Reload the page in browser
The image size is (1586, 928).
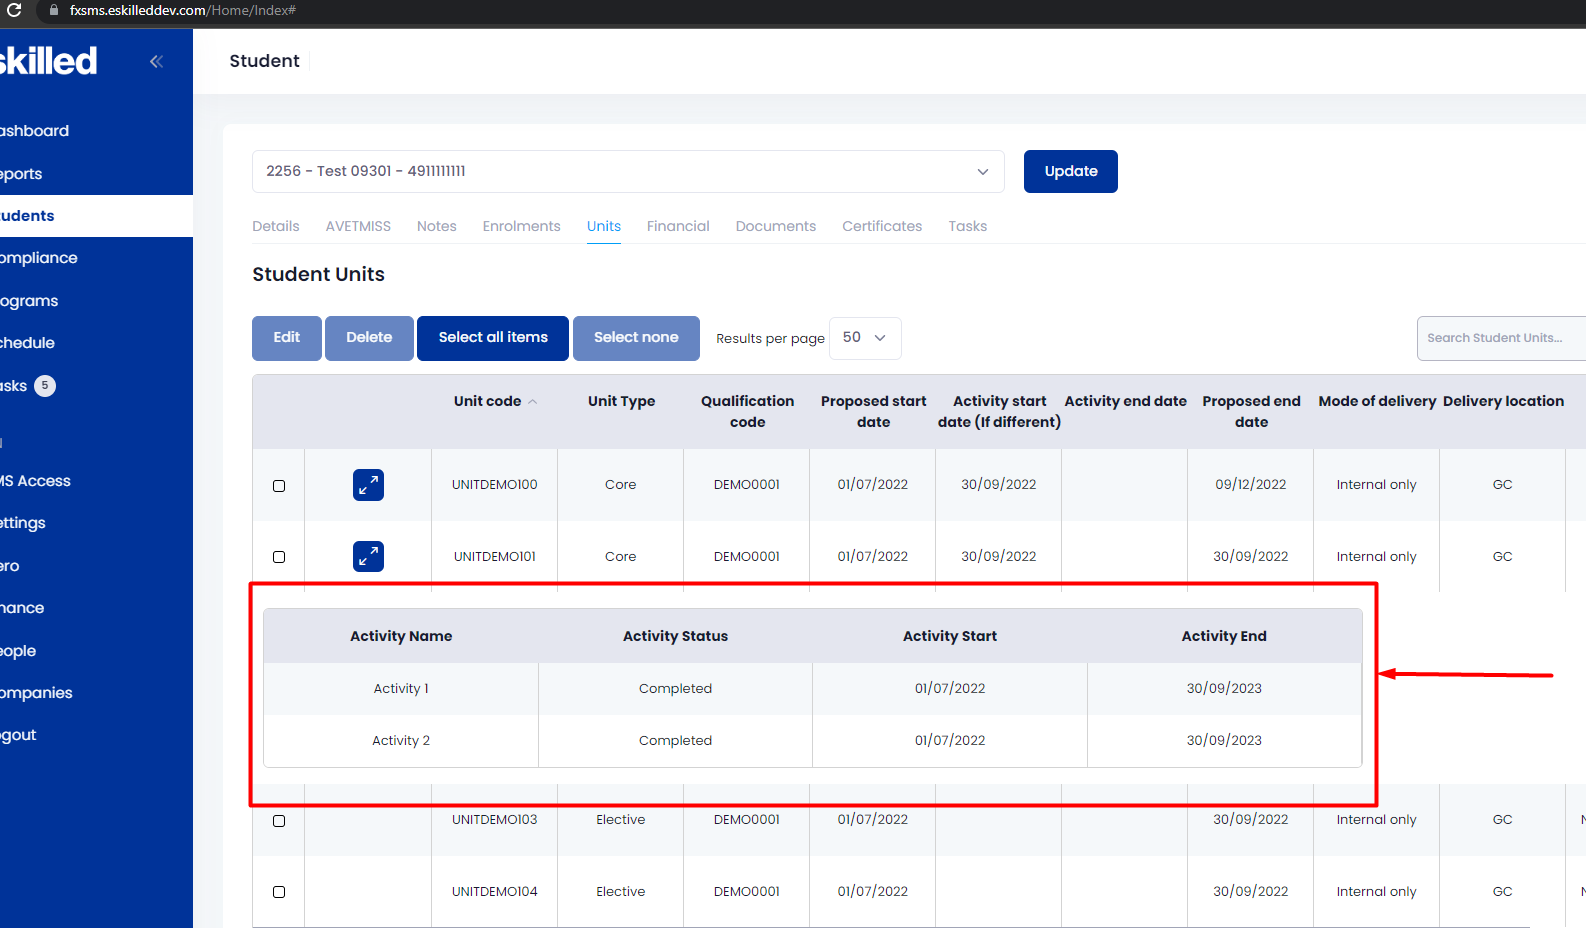(x=14, y=10)
